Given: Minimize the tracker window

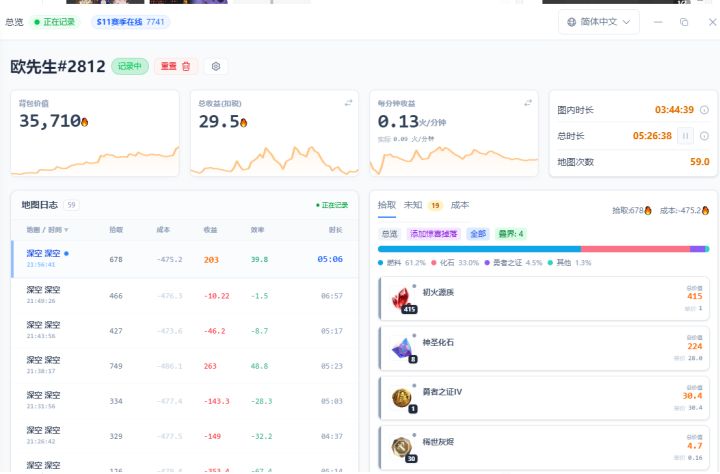Looking at the screenshot, I should pos(658,22).
